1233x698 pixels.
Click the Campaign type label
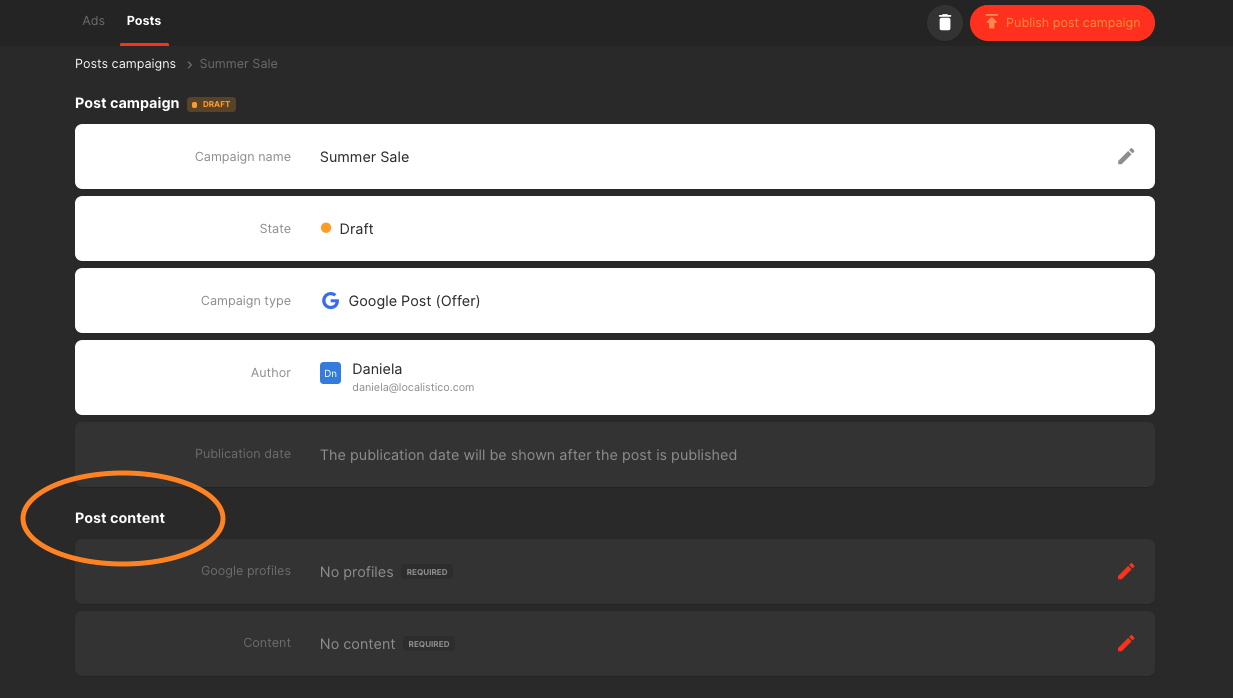click(x=246, y=301)
